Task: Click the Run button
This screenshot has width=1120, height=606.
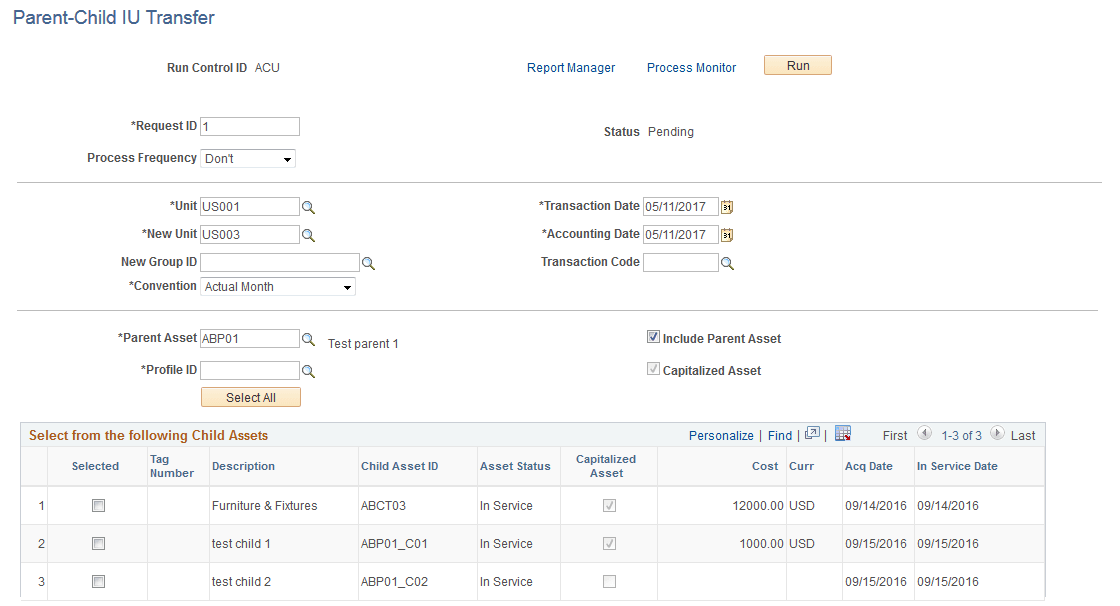Action: 797,65
